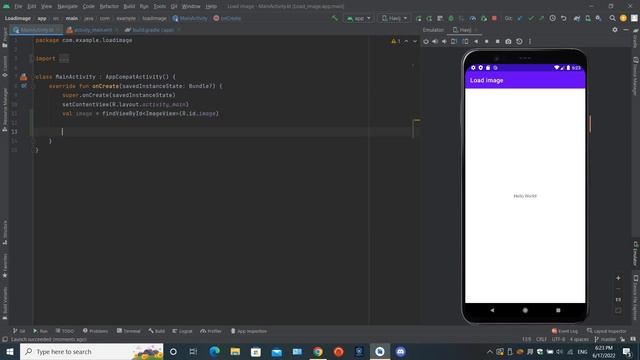
Task: Select the MainActivity.kt editor tab
Action: tap(36, 30)
